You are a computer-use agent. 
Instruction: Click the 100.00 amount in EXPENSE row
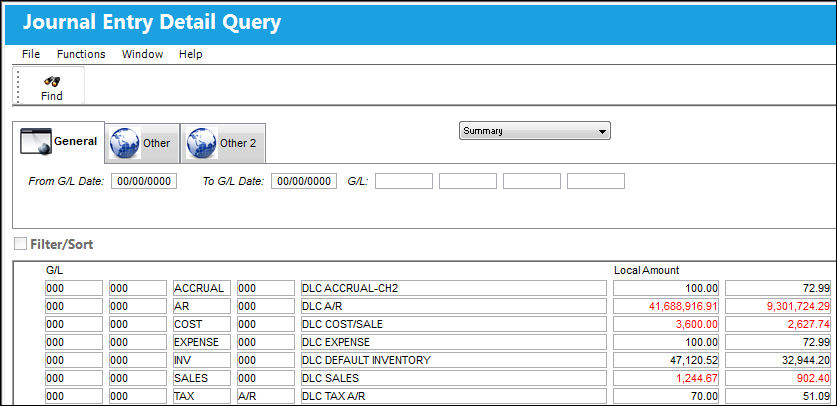pos(666,342)
